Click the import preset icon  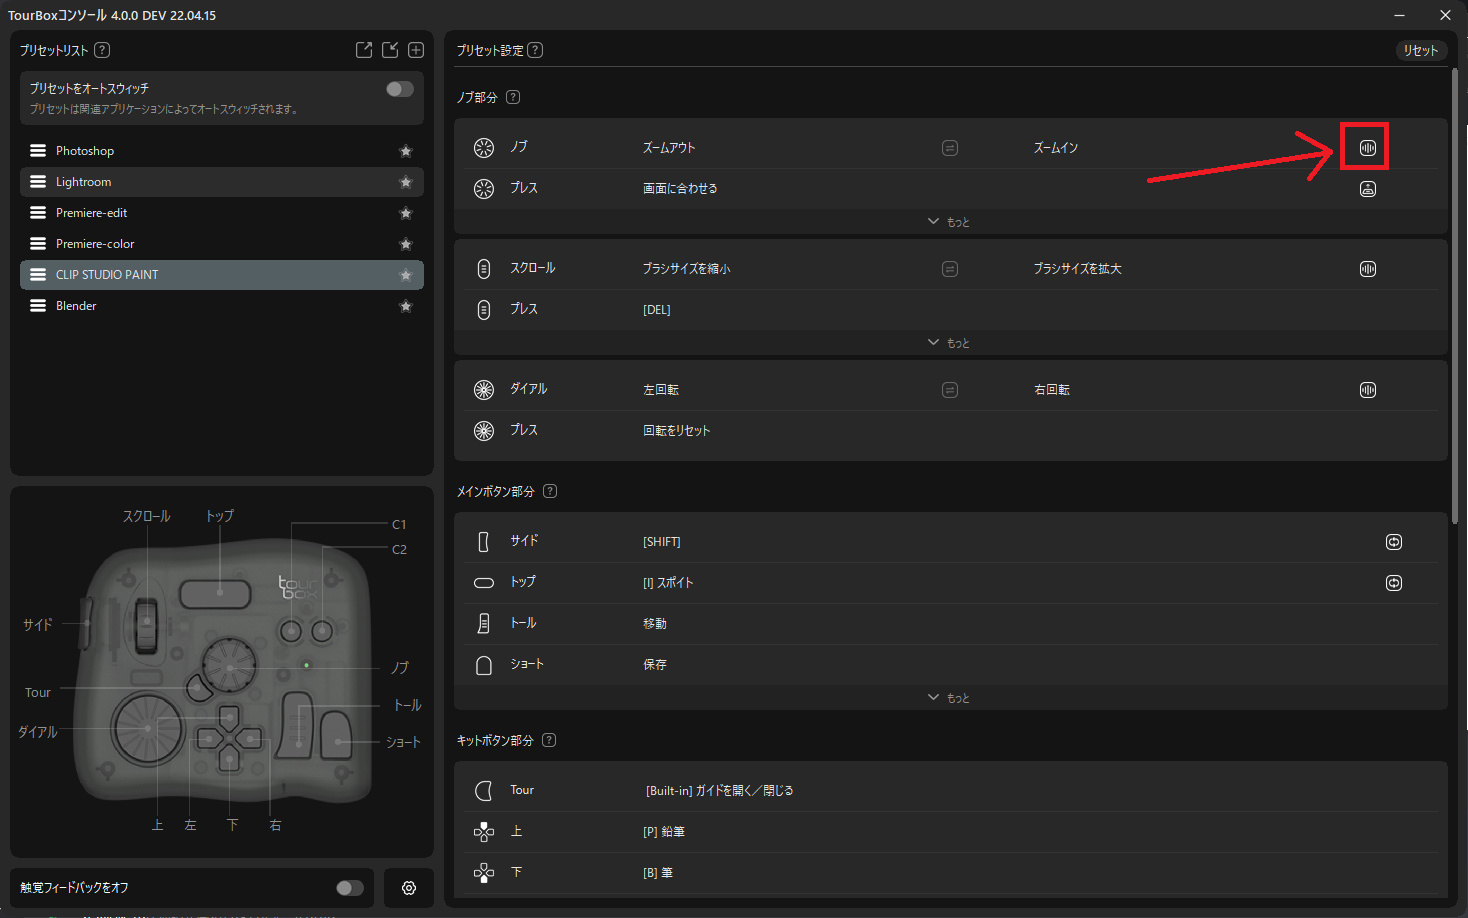pos(390,50)
